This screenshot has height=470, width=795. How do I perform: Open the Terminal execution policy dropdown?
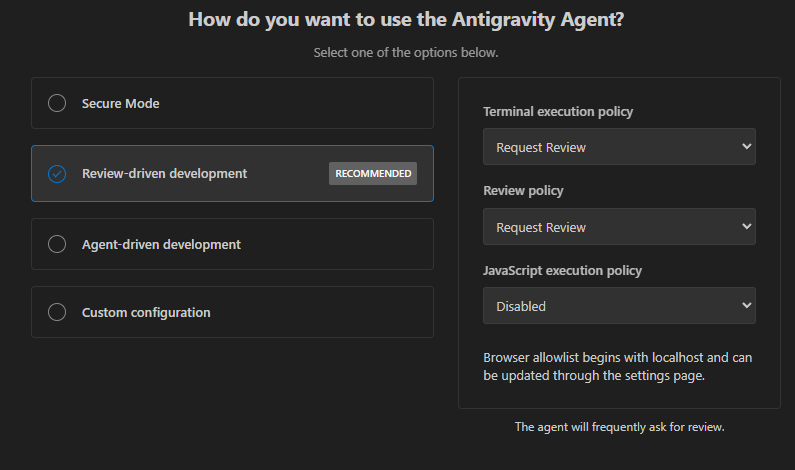(618, 147)
